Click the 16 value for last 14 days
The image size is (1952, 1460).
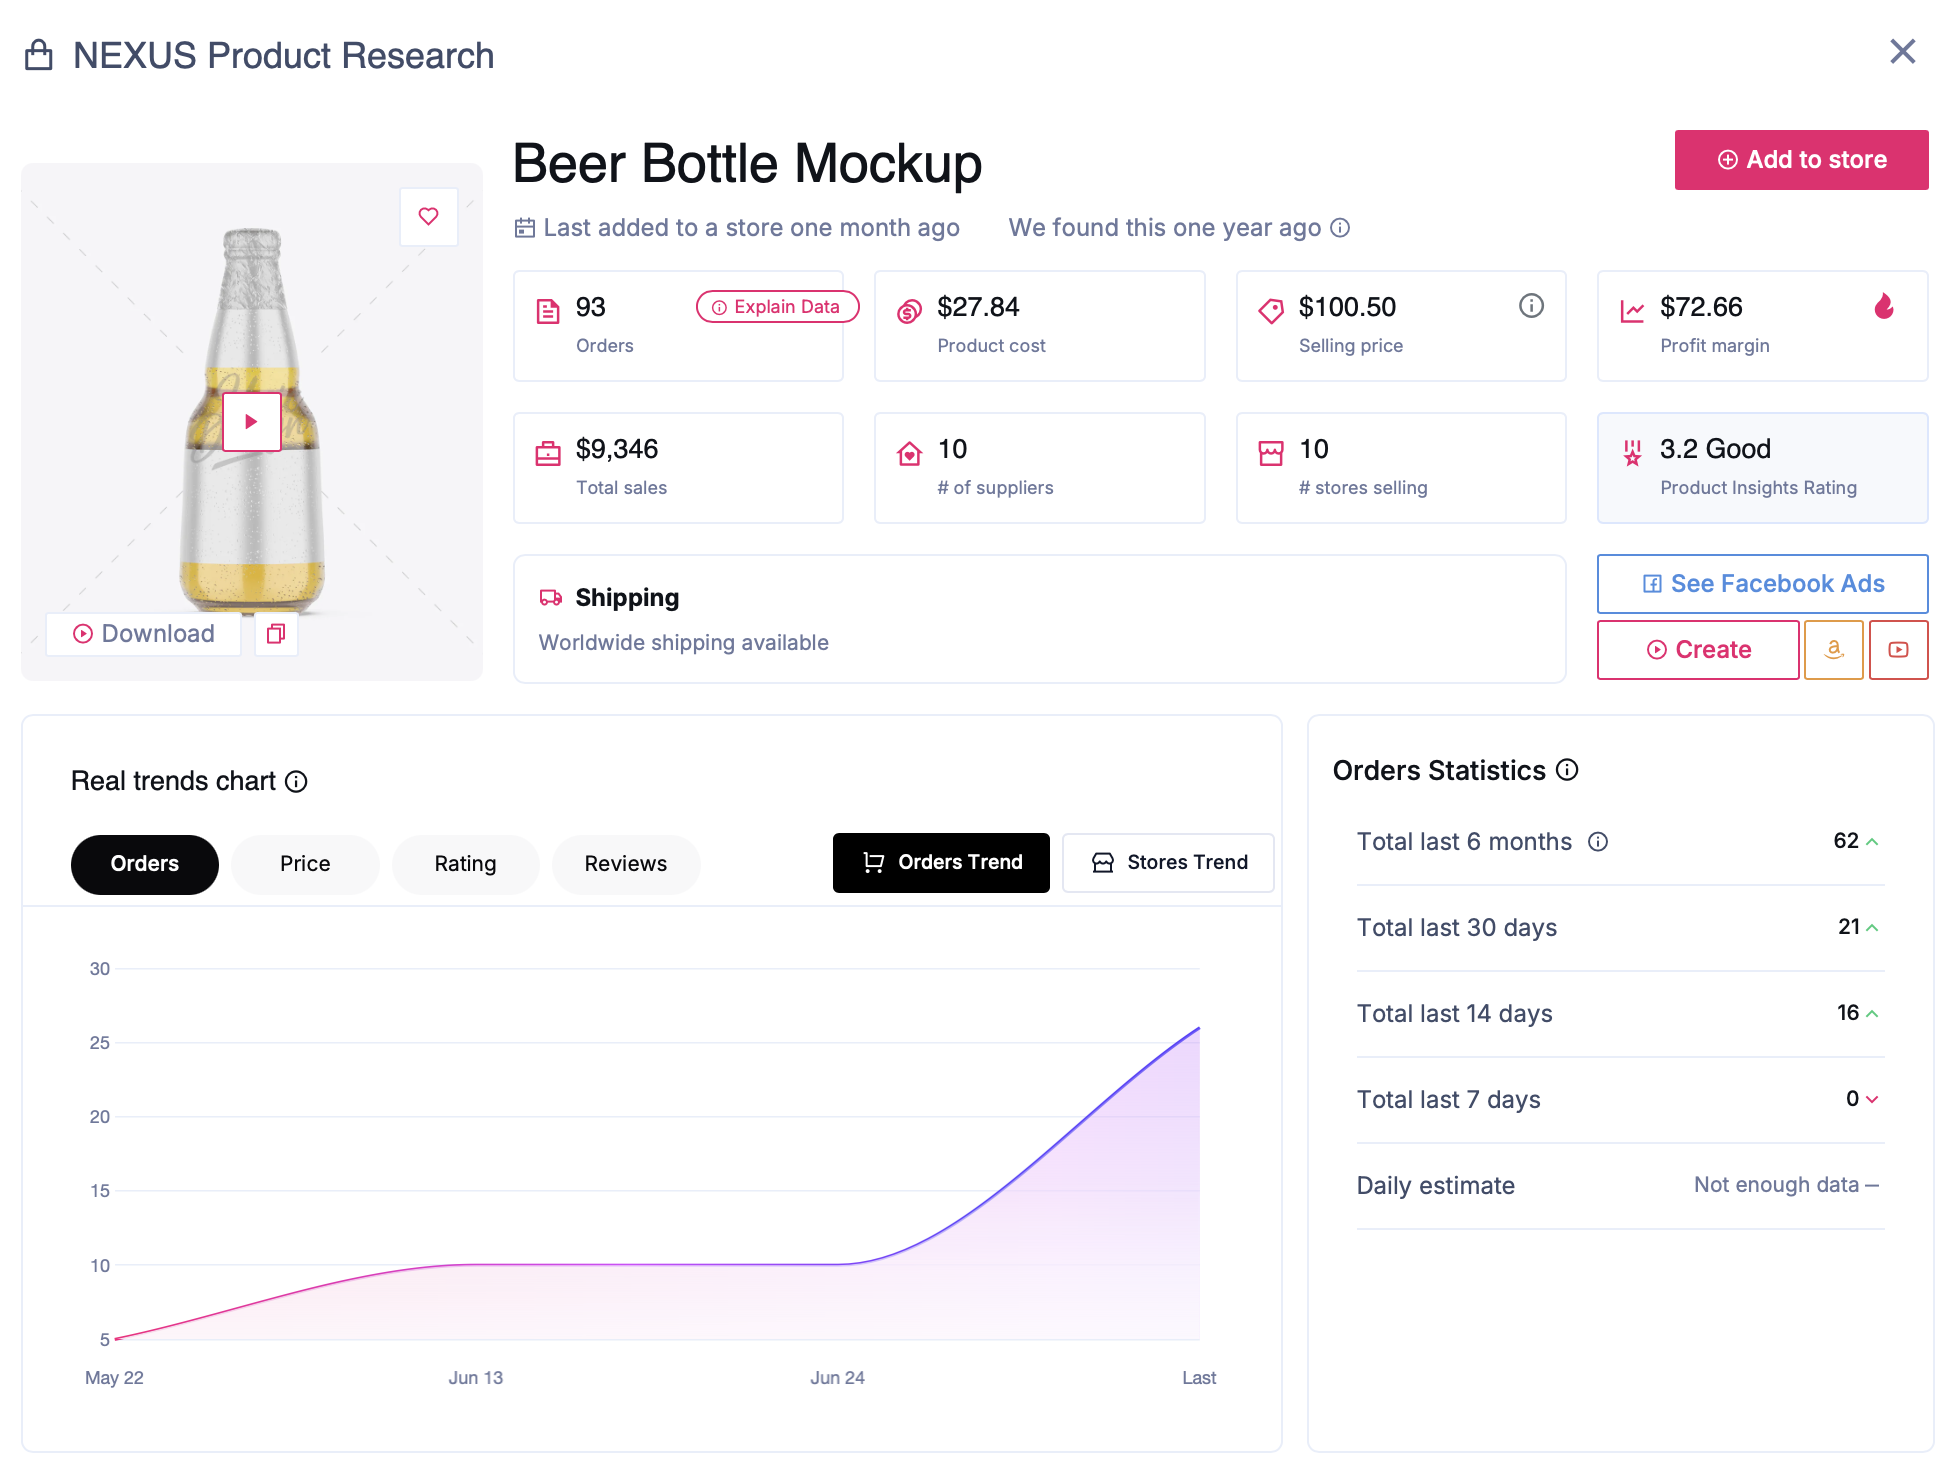1848,1013
